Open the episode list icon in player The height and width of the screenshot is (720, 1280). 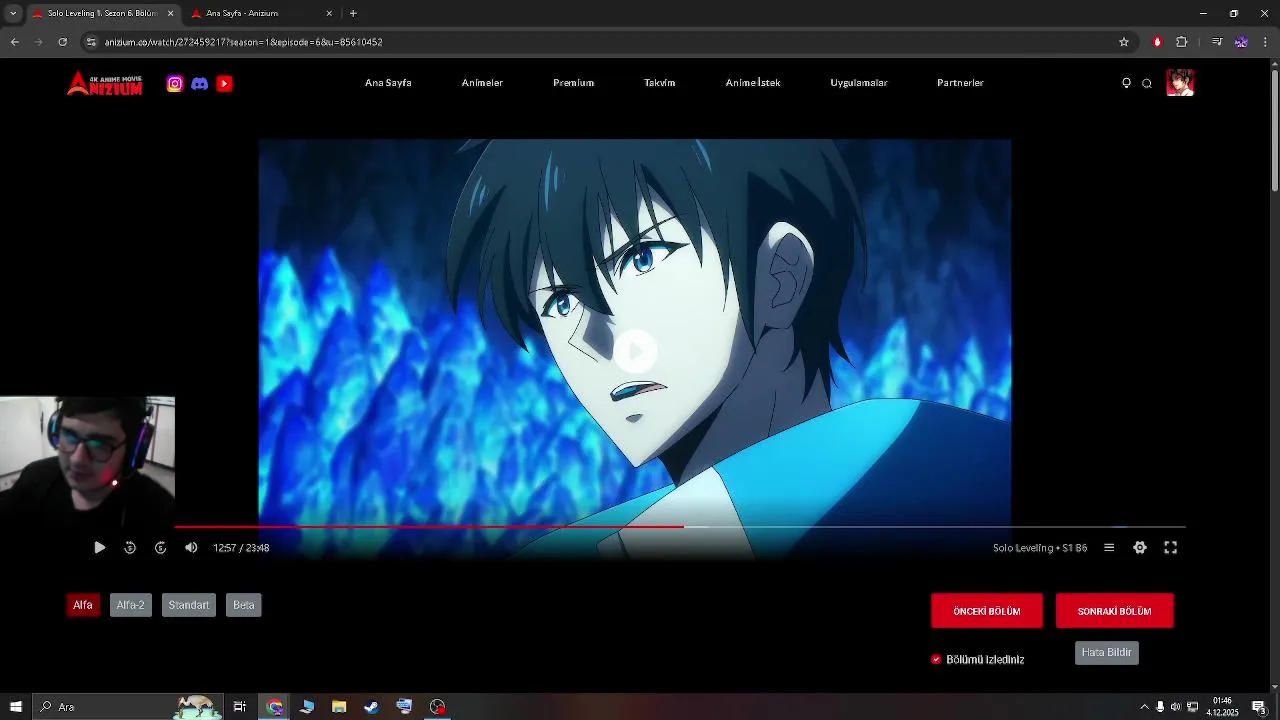click(x=1109, y=548)
